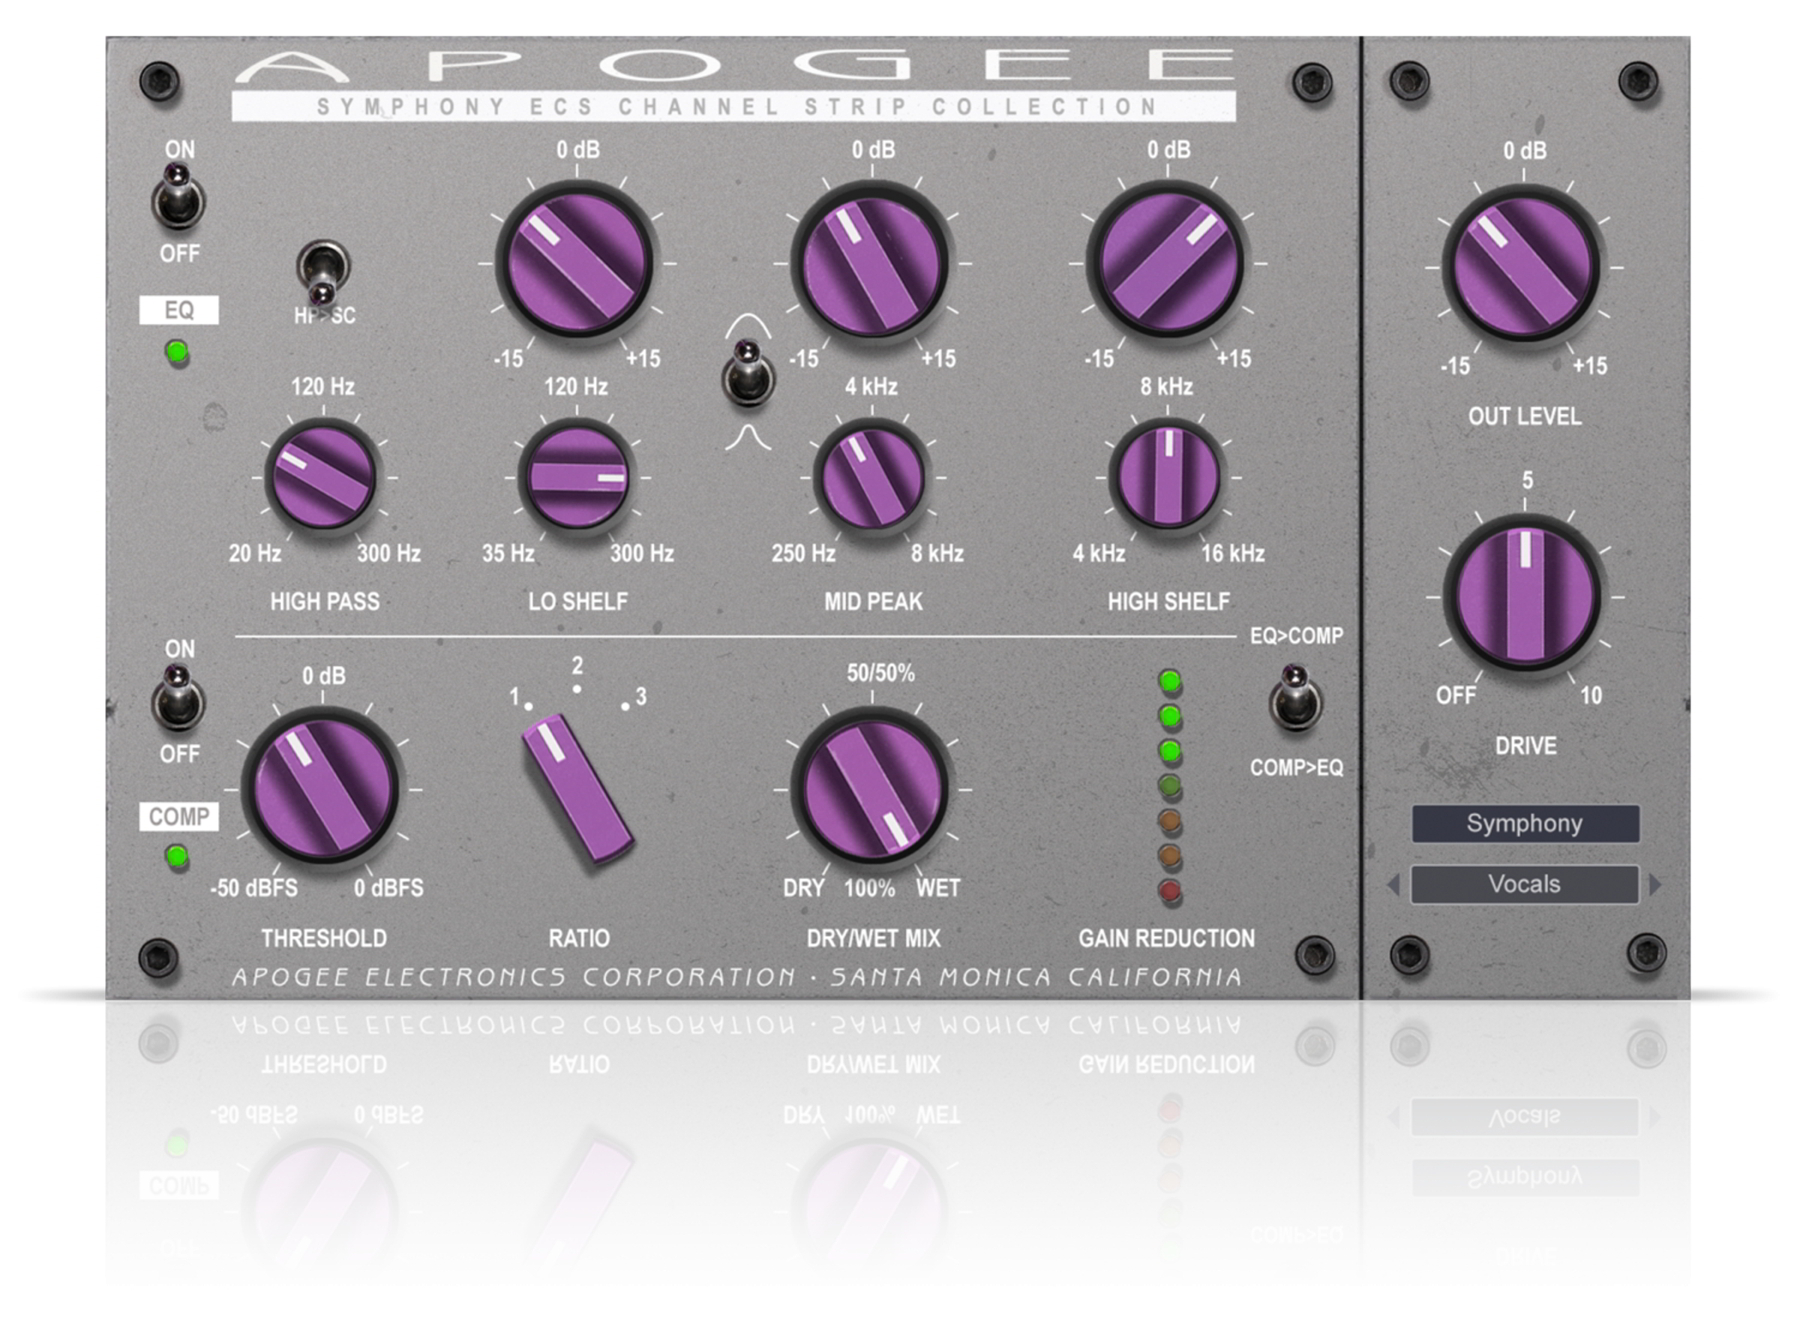The height and width of the screenshot is (1330, 1800).
Task: Click the green COMP status LED
Action: click(x=177, y=857)
